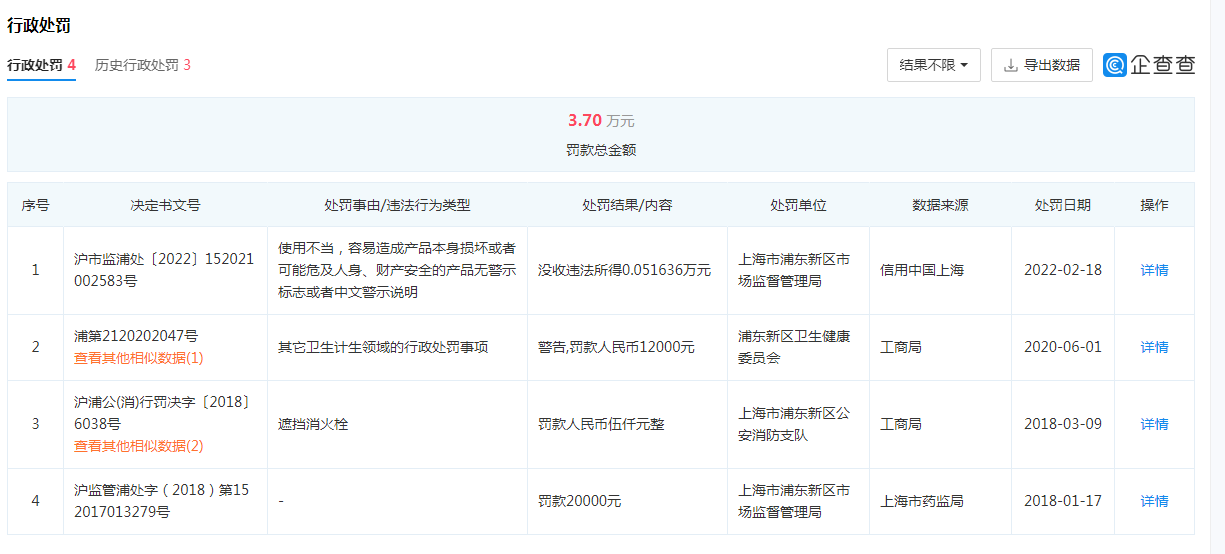The height and width of the screenshot is (554, 1225).
Task: Select the 行政处罚 tab
Action: (x=41, y=65)
